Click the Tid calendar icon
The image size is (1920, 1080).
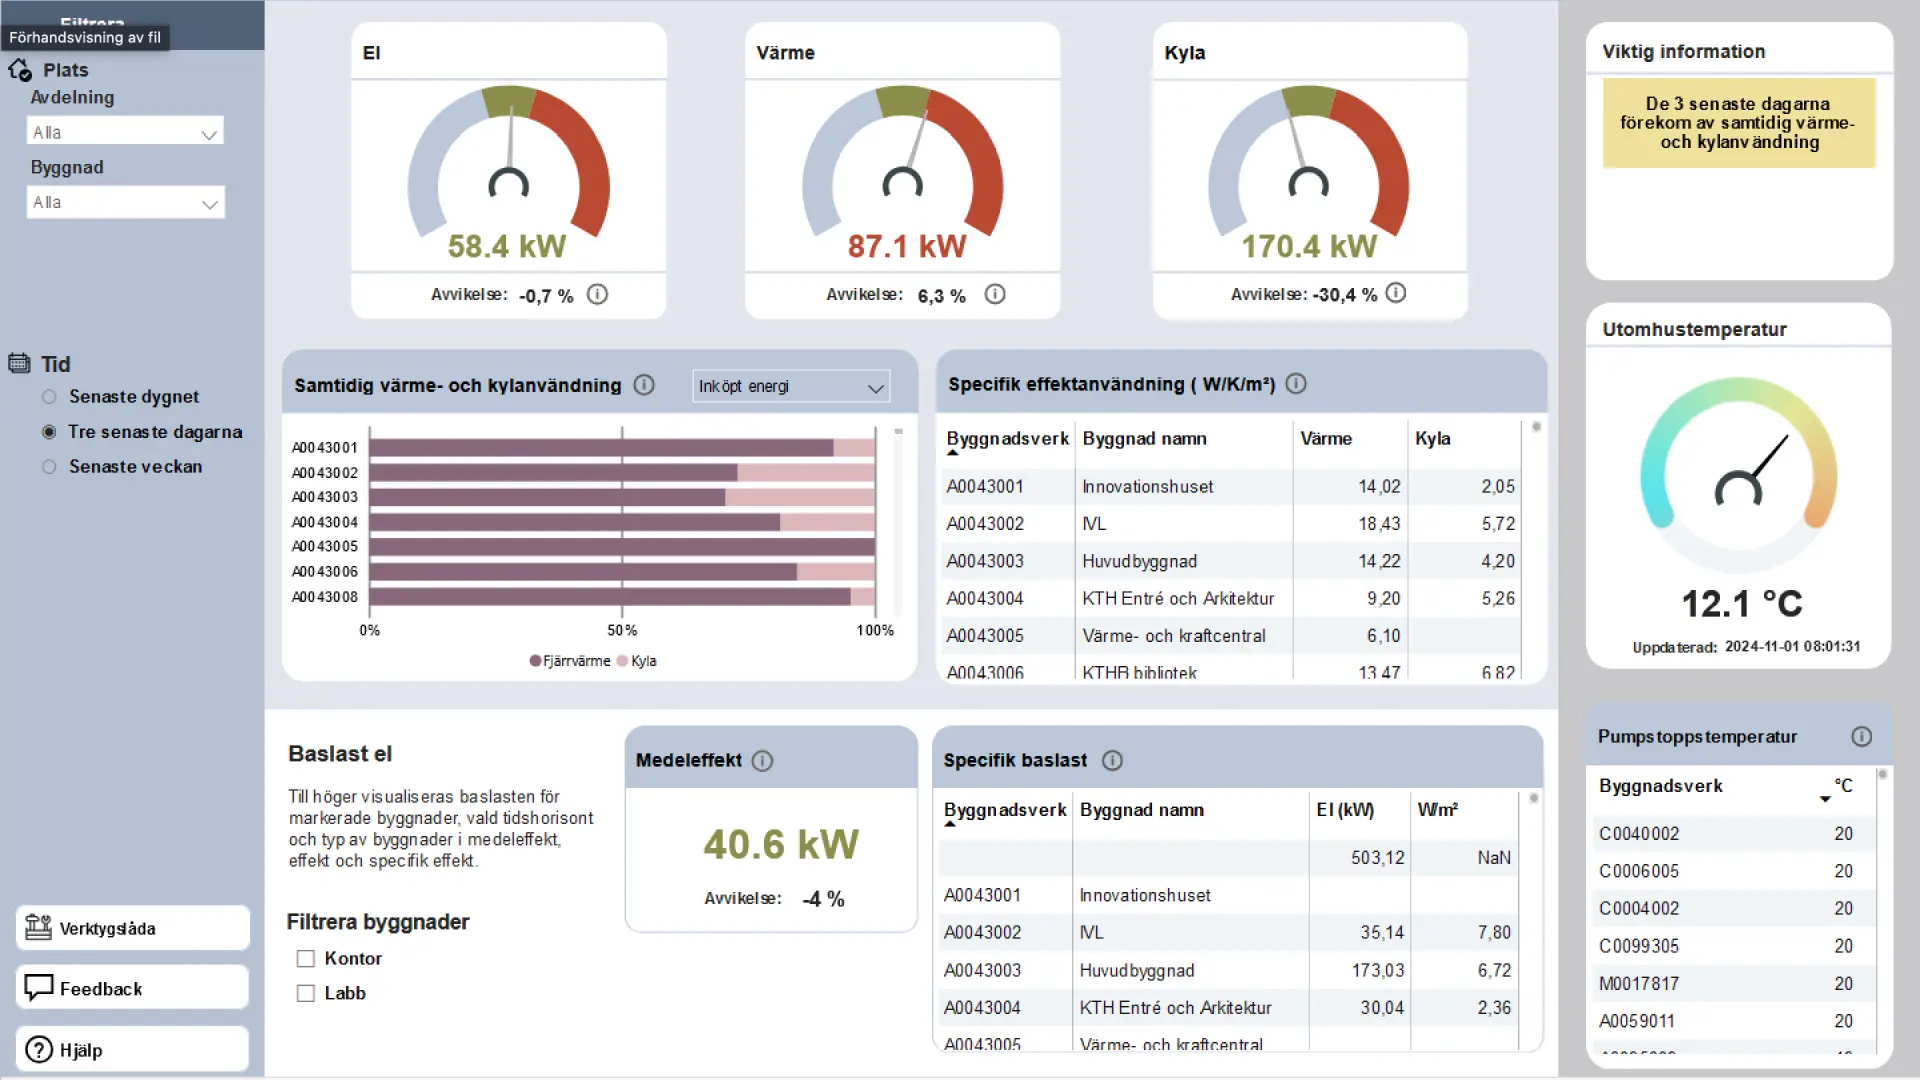[19, 363]
